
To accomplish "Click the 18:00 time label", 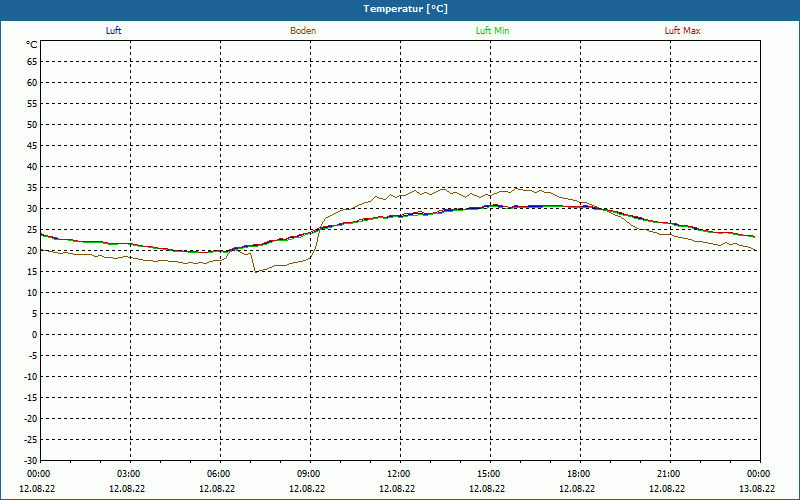I will (579, 474).
